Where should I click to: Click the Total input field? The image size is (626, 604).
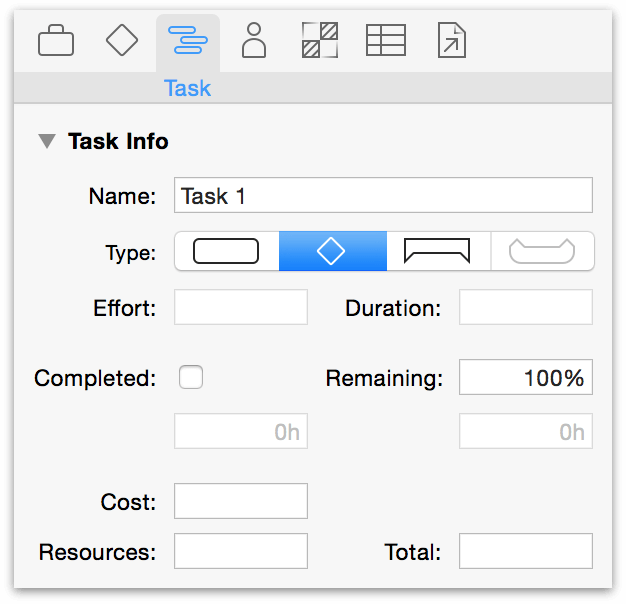click(526, 551)
